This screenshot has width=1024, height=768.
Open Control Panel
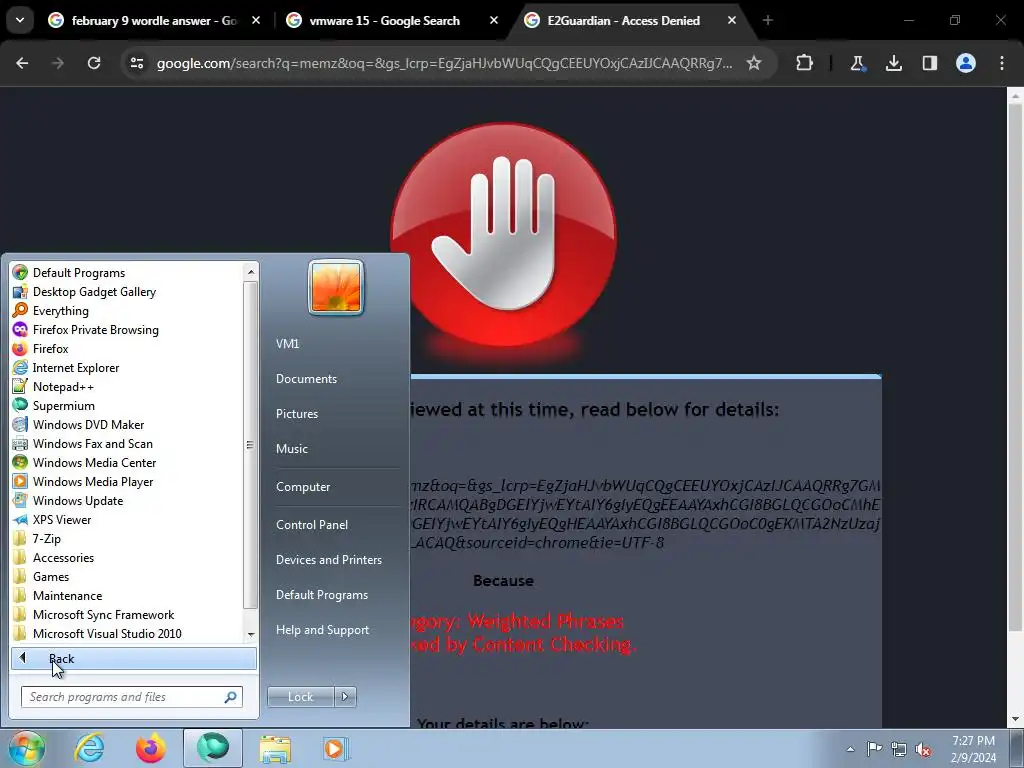312,524
